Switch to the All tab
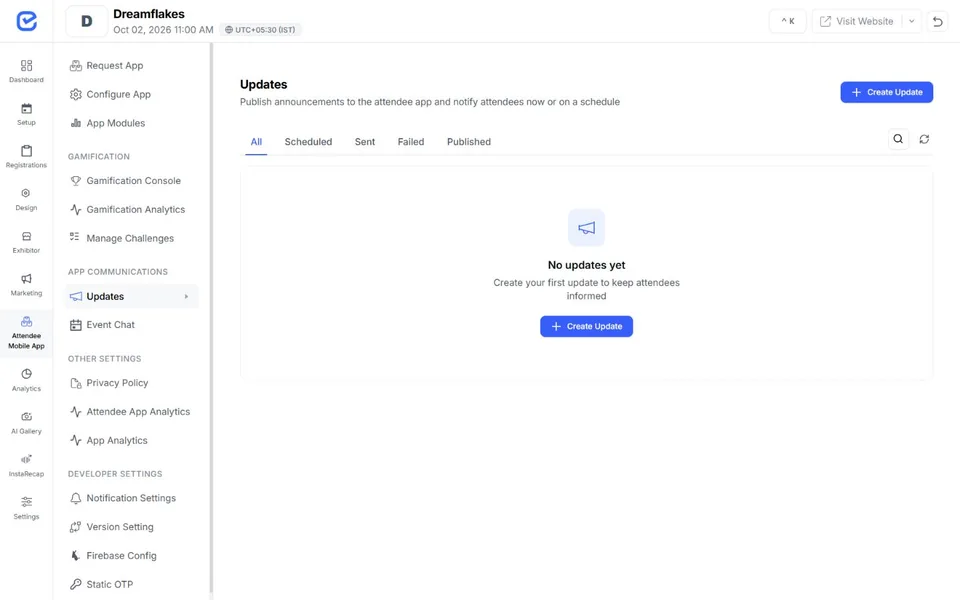This screenshot has width=960, height=600. [x=256, y=142]
